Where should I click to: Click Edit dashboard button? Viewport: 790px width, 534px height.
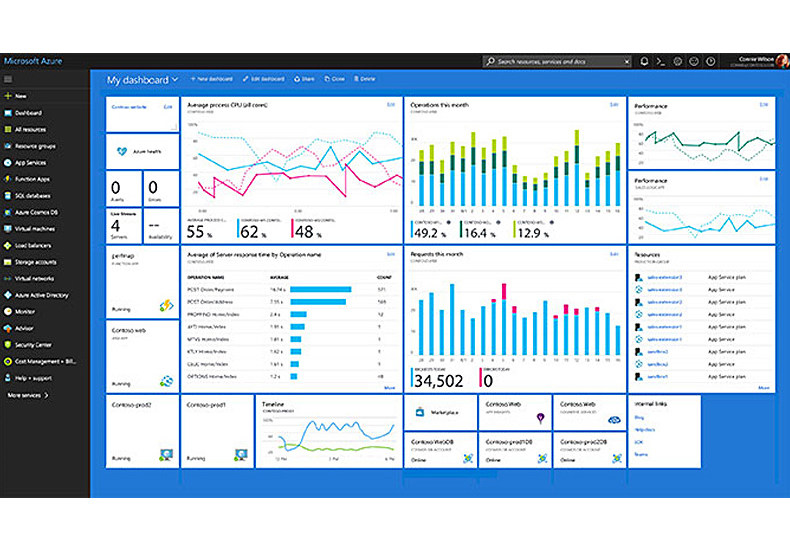[x=264, y=79]
